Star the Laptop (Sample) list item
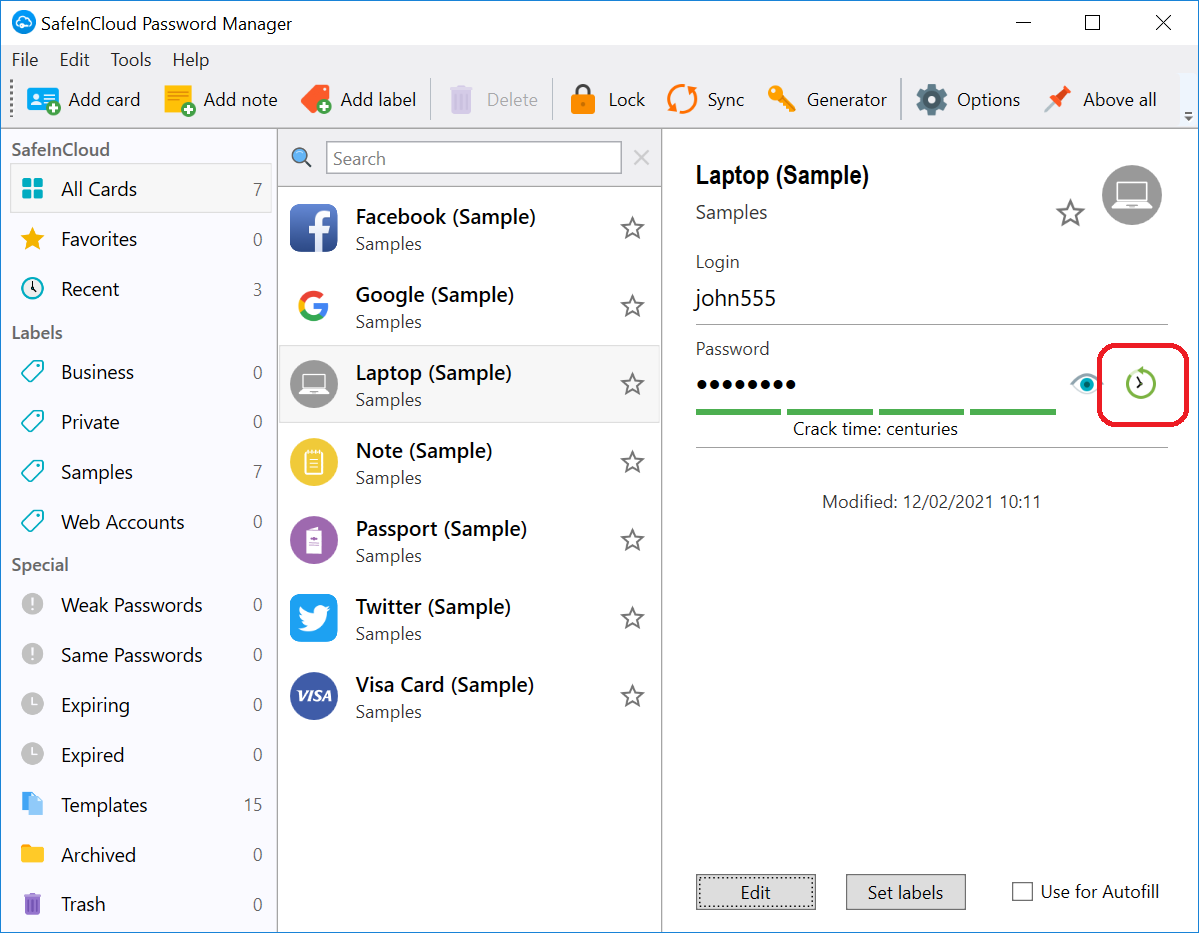Image resolution: width=1199 pixels, height=933 pixels. [x=632, y=384]
